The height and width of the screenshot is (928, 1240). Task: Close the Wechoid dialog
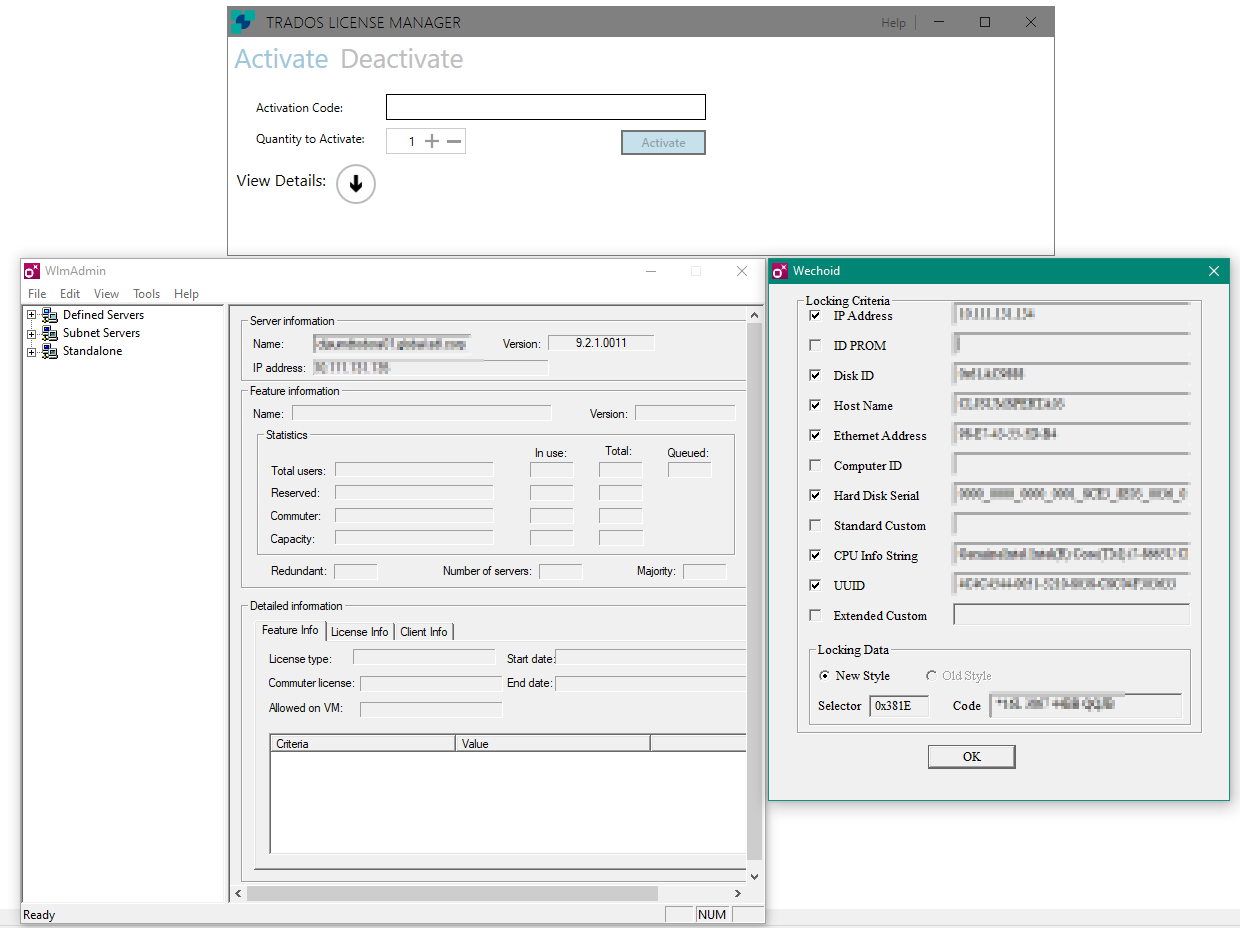pyautogui.click(x=1214, y=271)
